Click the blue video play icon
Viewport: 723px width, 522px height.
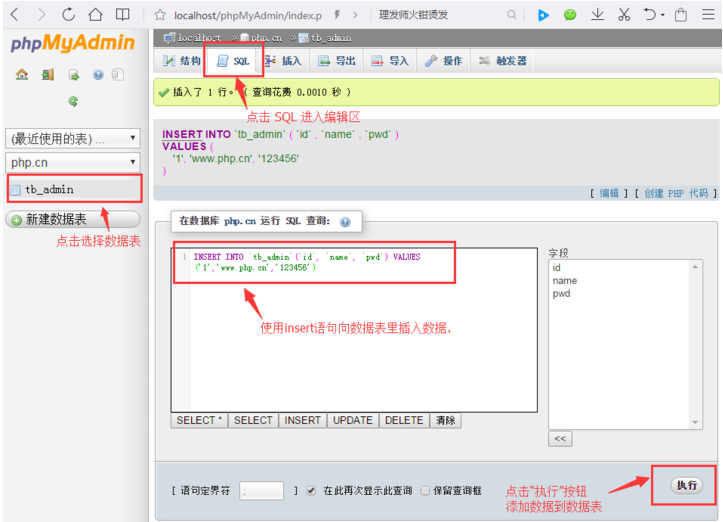543,15
